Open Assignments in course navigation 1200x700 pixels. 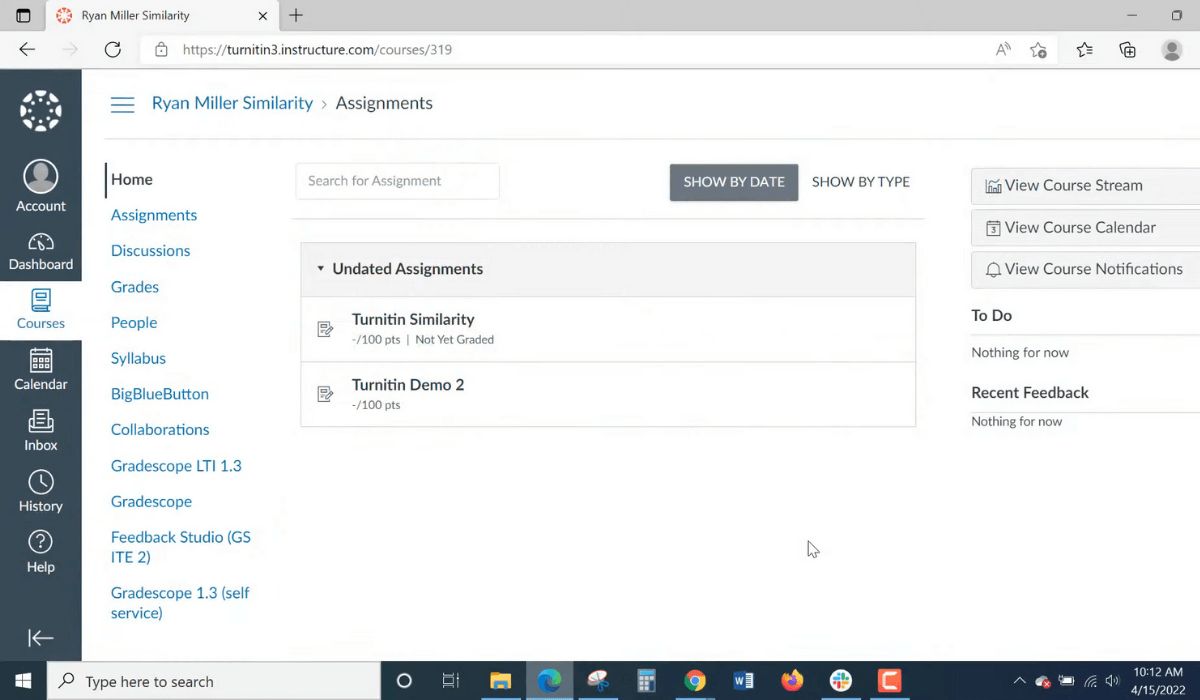tap(154, 215)
